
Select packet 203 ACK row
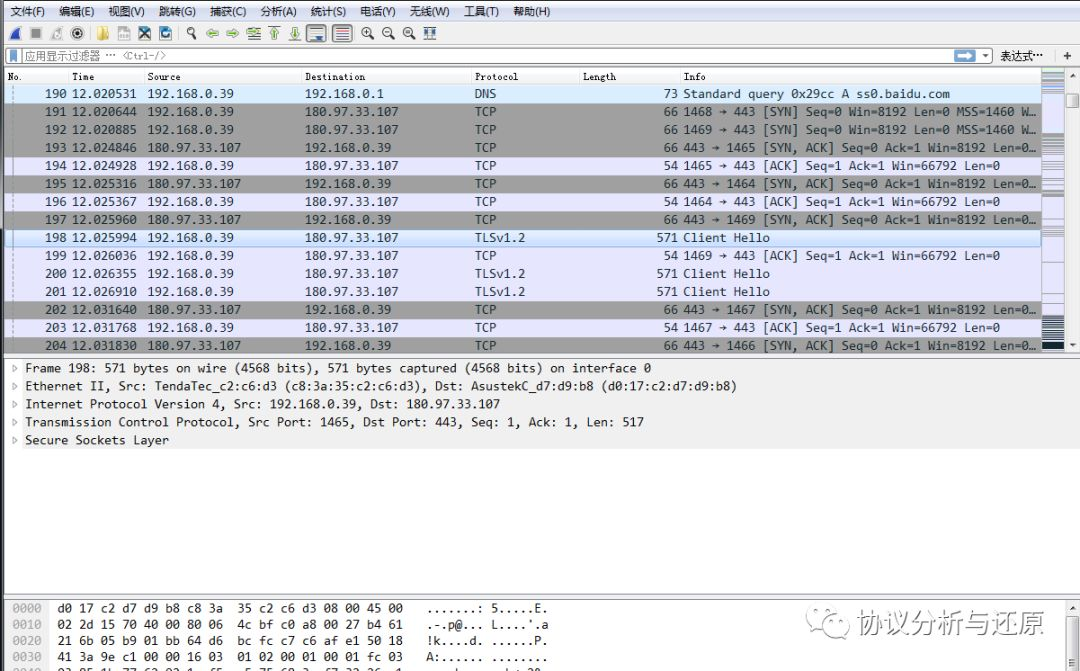pyautogui.click(x=523, y=327)
